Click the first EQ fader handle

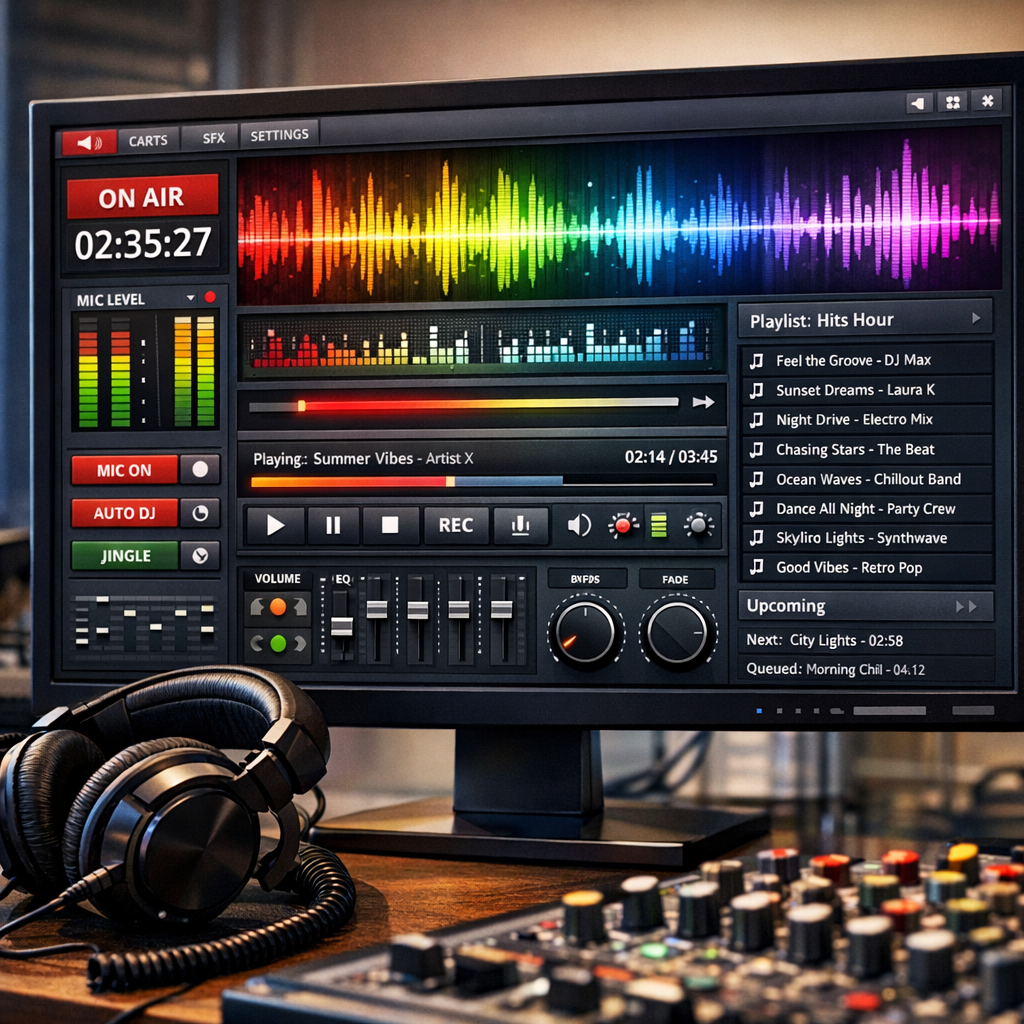pos(342,626)
